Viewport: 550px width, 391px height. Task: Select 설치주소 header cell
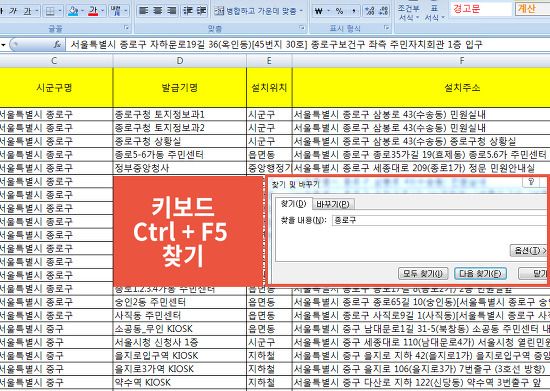421,87
